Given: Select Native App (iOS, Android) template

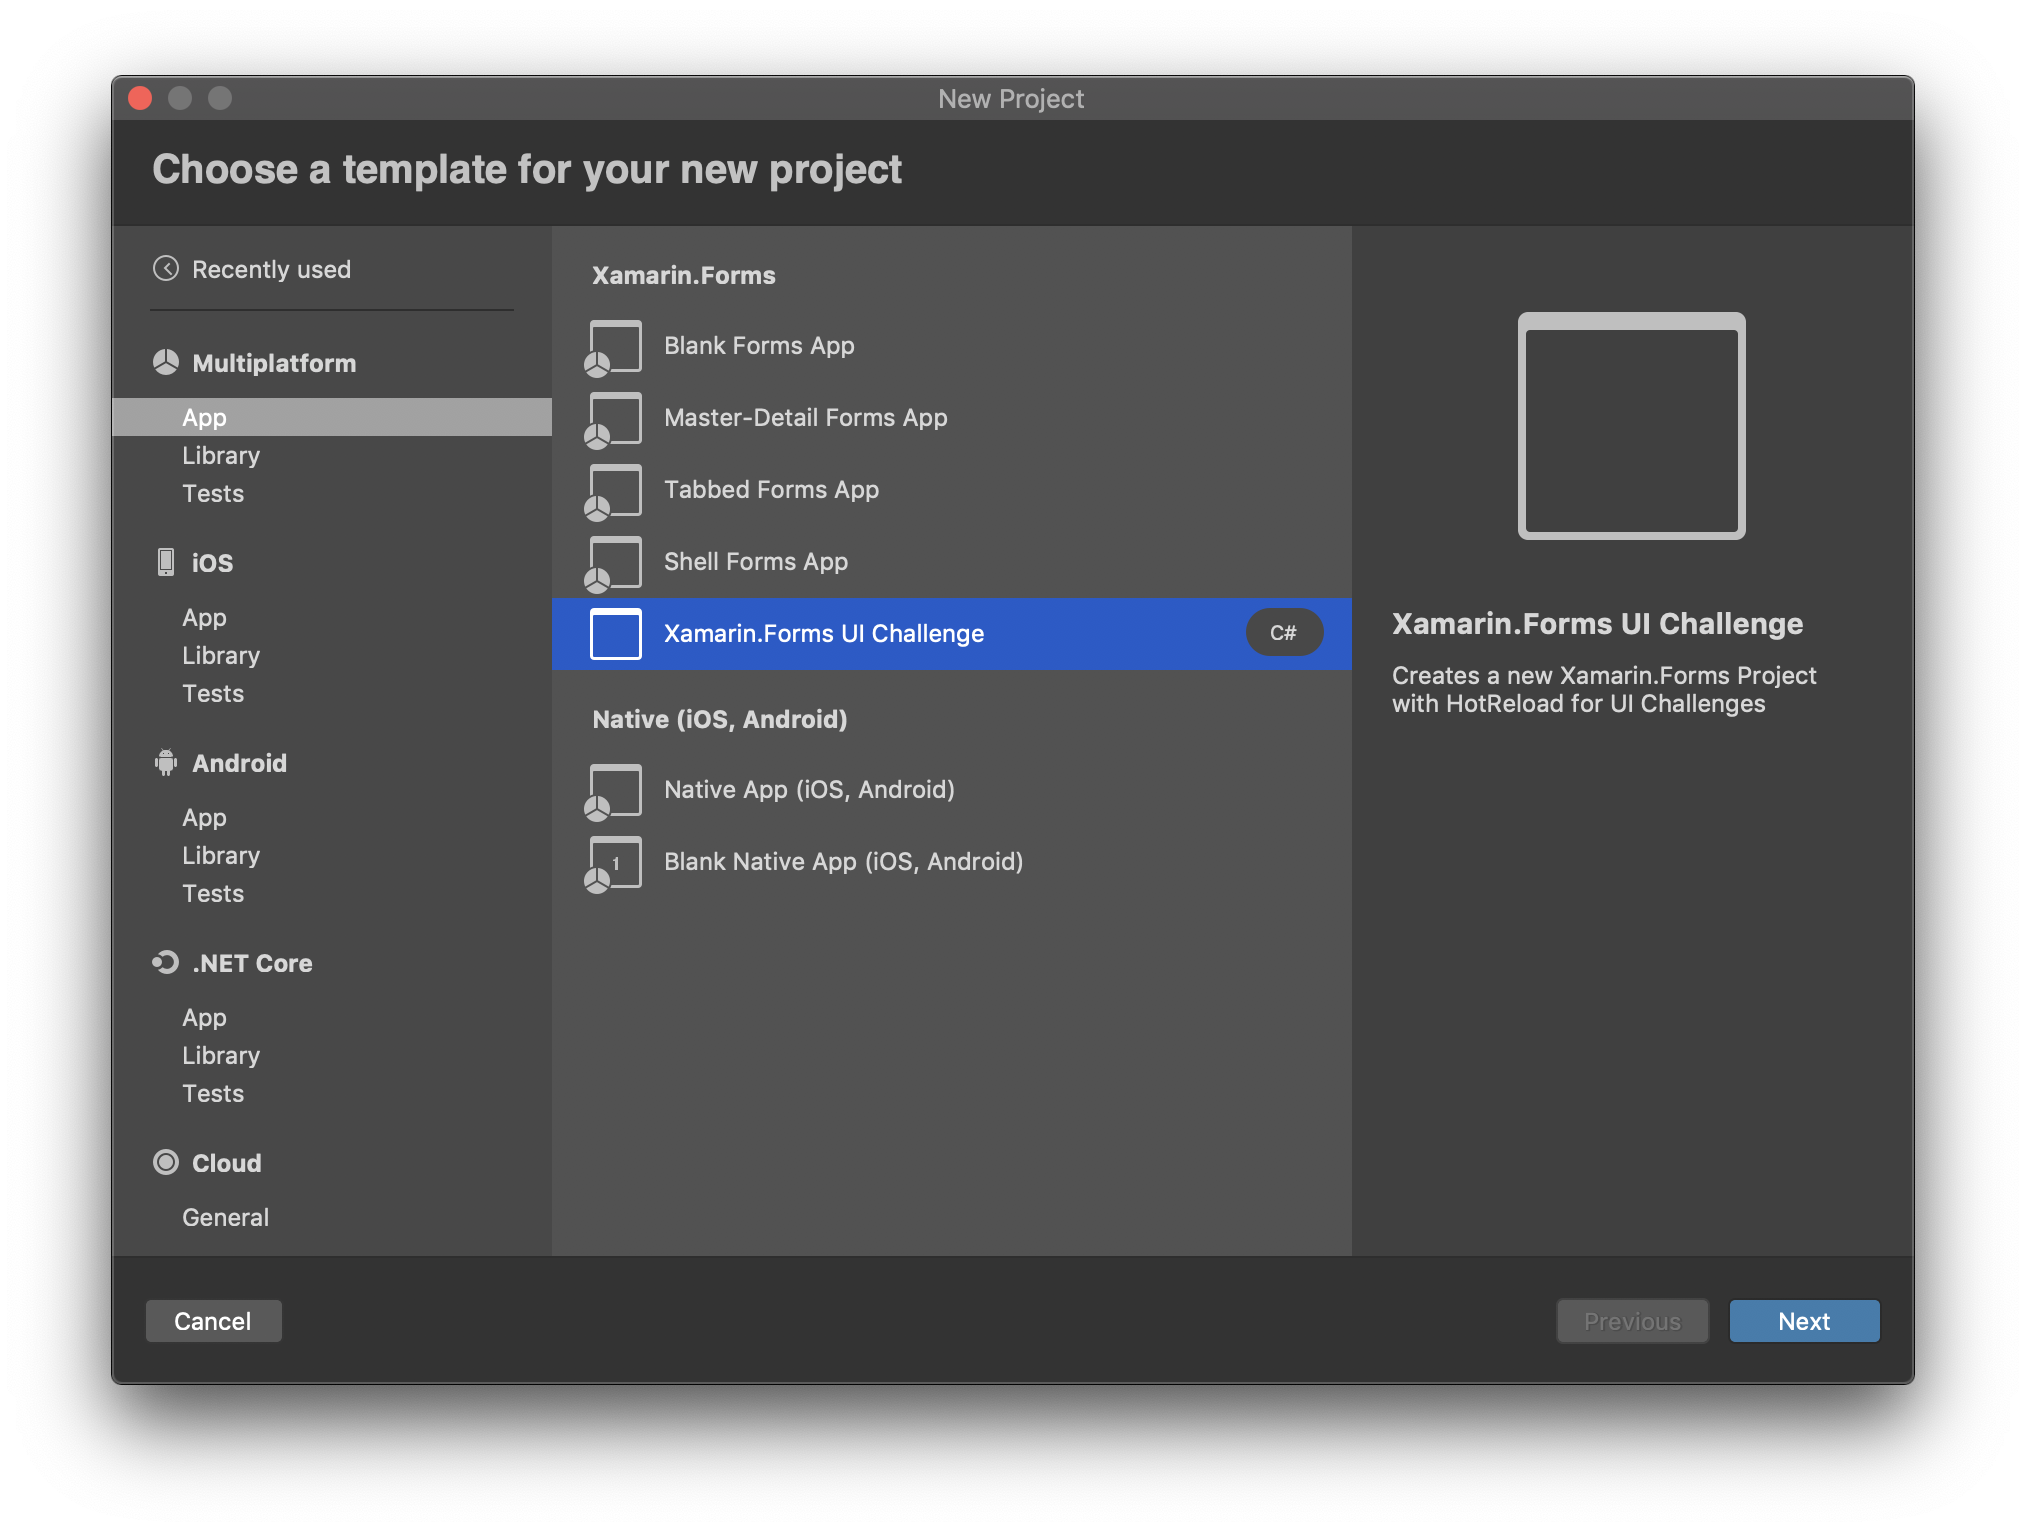Looking at the screenshot, I should (x=809, y=790).
